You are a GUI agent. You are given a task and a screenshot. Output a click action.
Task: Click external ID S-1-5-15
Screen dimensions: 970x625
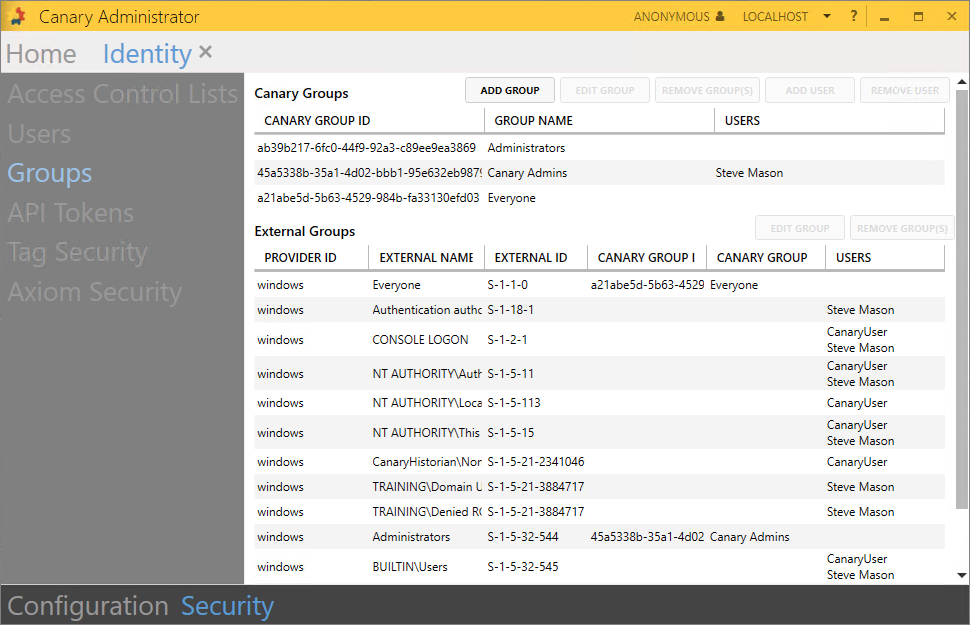(510, 433)
